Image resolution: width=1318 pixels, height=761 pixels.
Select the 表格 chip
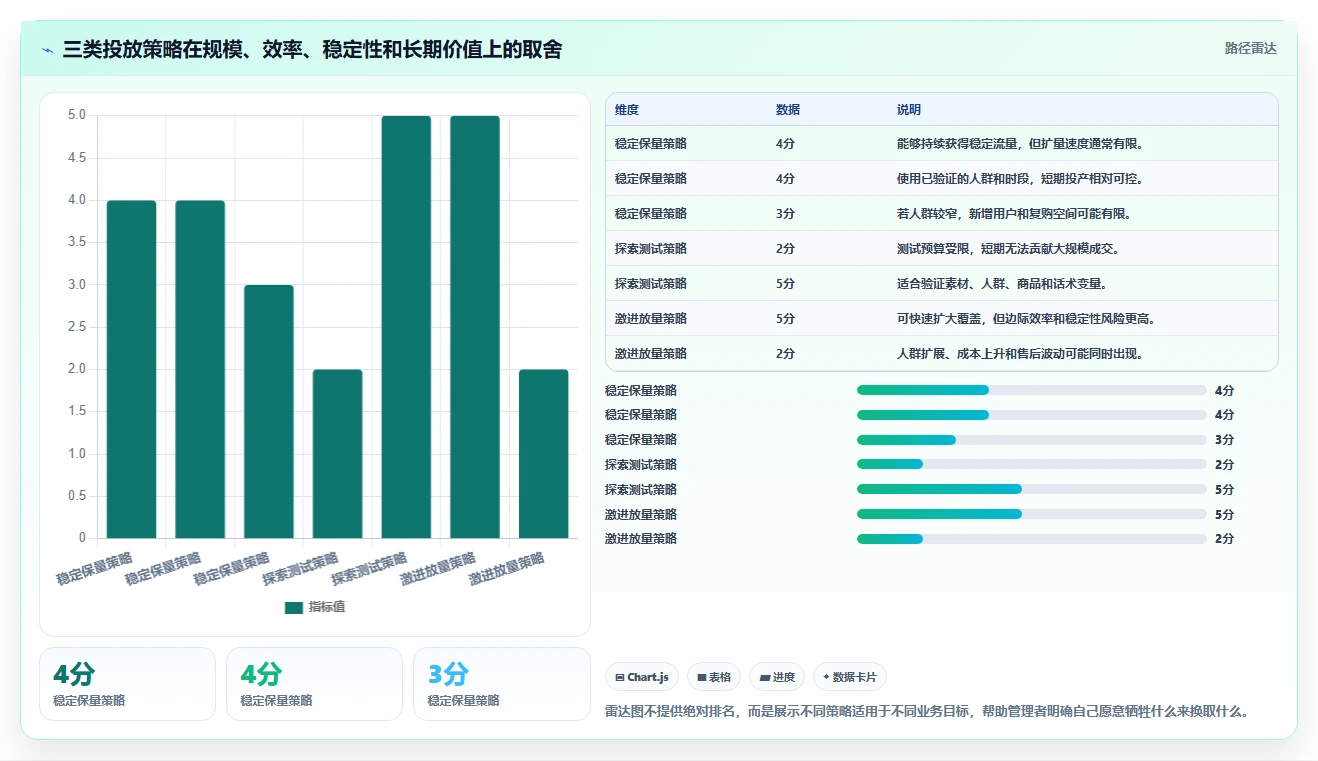(714, 677)
